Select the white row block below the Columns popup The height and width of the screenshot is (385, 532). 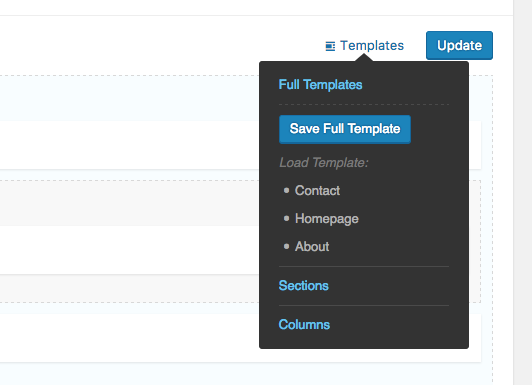(241, 355)
